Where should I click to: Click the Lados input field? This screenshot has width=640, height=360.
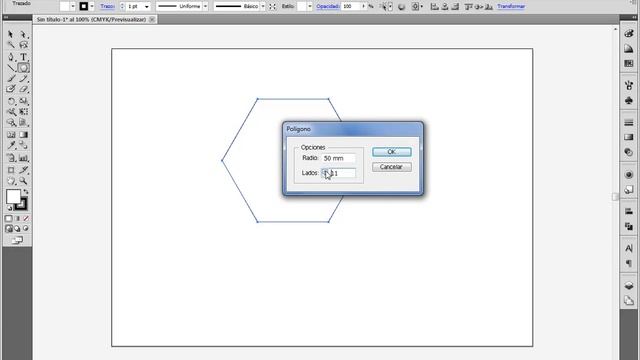(x=338, y=173)
